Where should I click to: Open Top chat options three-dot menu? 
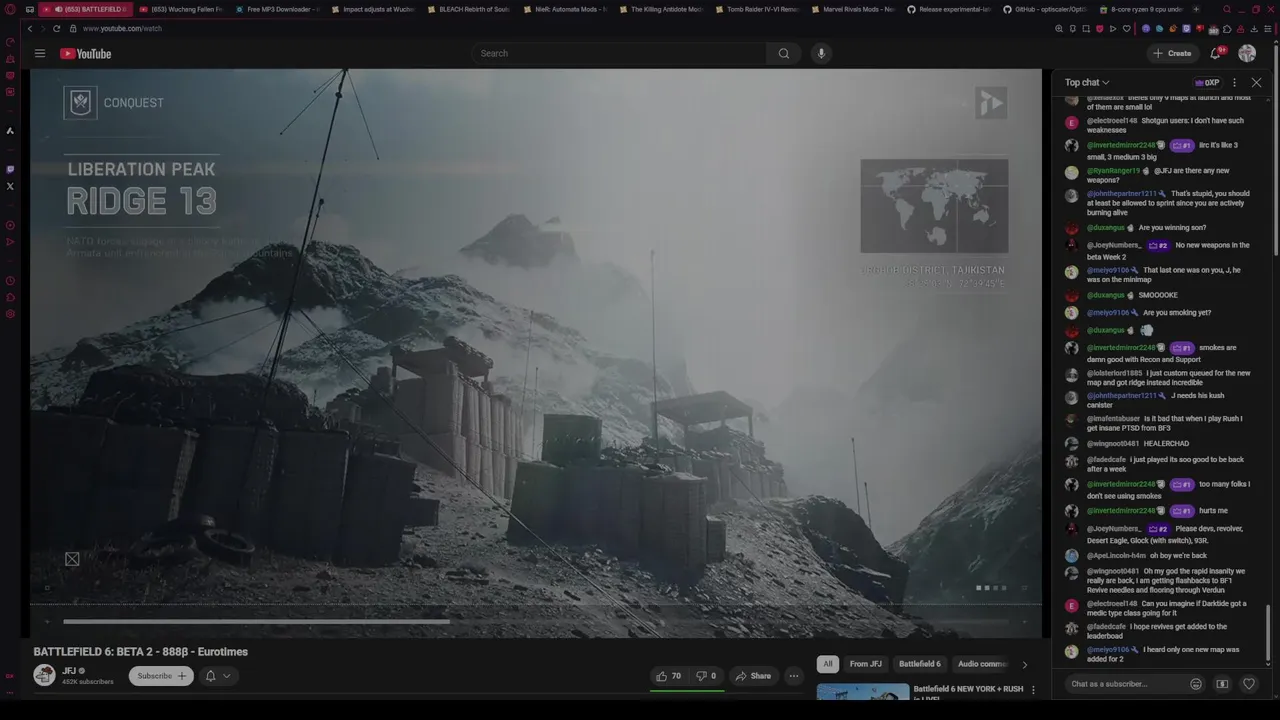coord(1234,83)
